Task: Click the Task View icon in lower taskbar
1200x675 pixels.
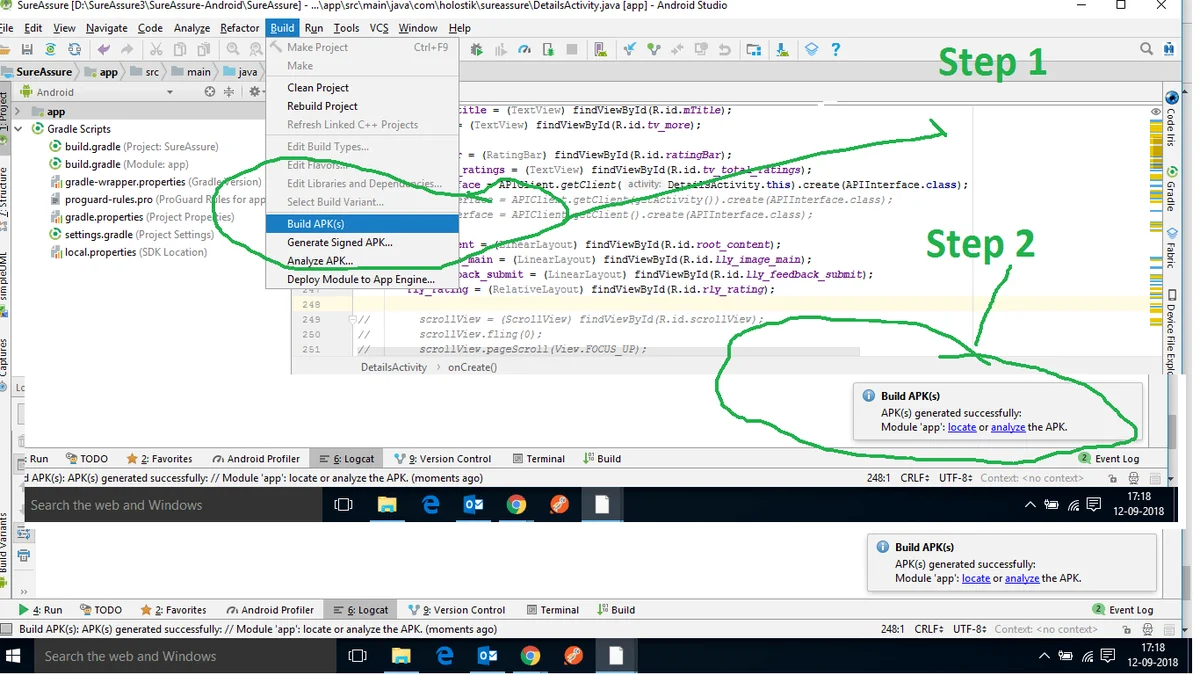Action: point(357,656)
